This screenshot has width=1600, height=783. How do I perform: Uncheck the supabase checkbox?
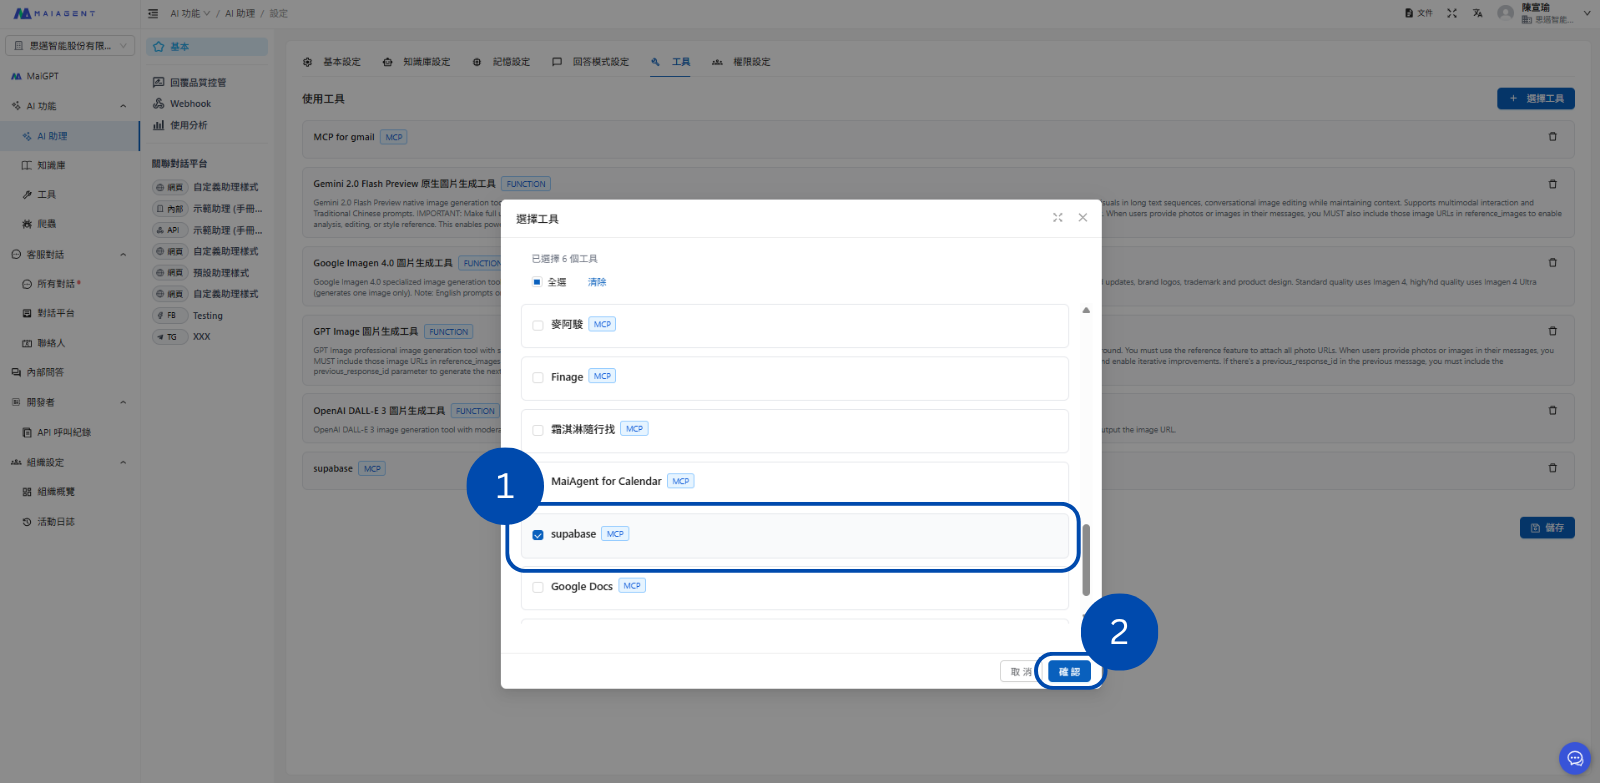(538, 535)
